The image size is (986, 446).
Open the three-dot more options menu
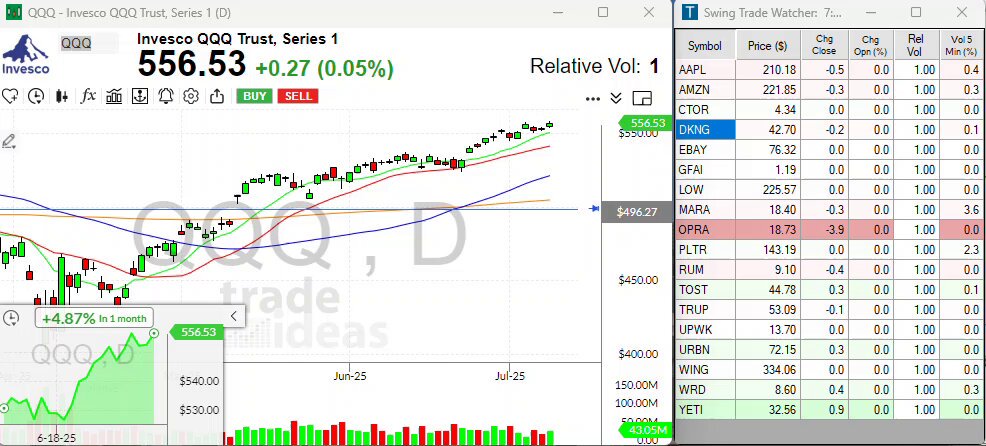(x=592, y=99)
